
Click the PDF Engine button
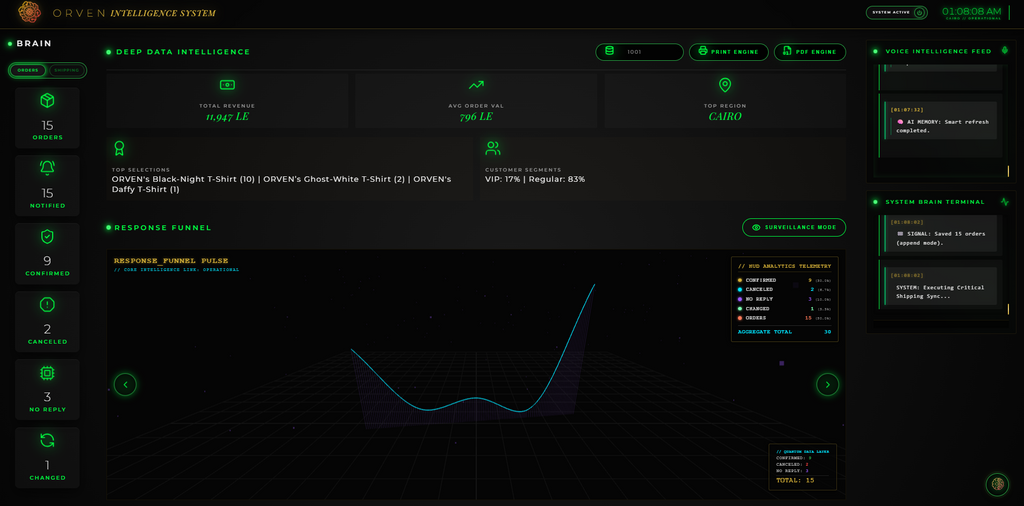[810, 52]
